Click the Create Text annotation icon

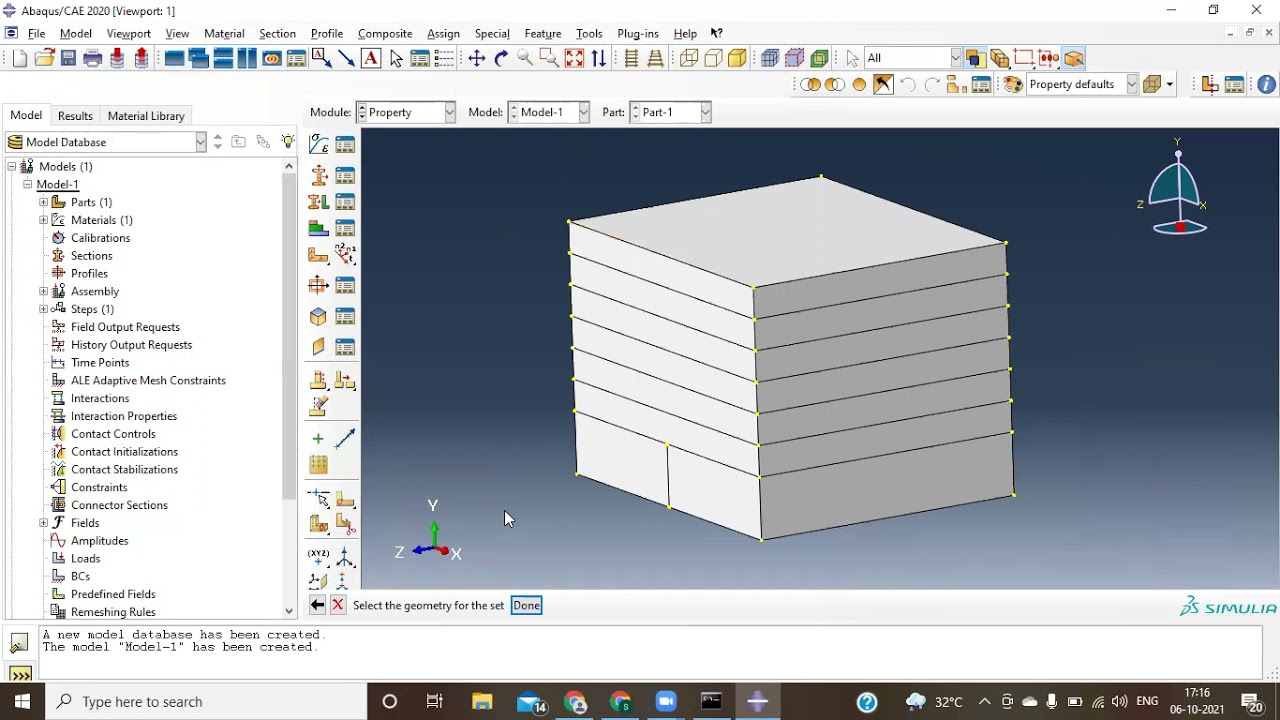(x=371, y=59)
